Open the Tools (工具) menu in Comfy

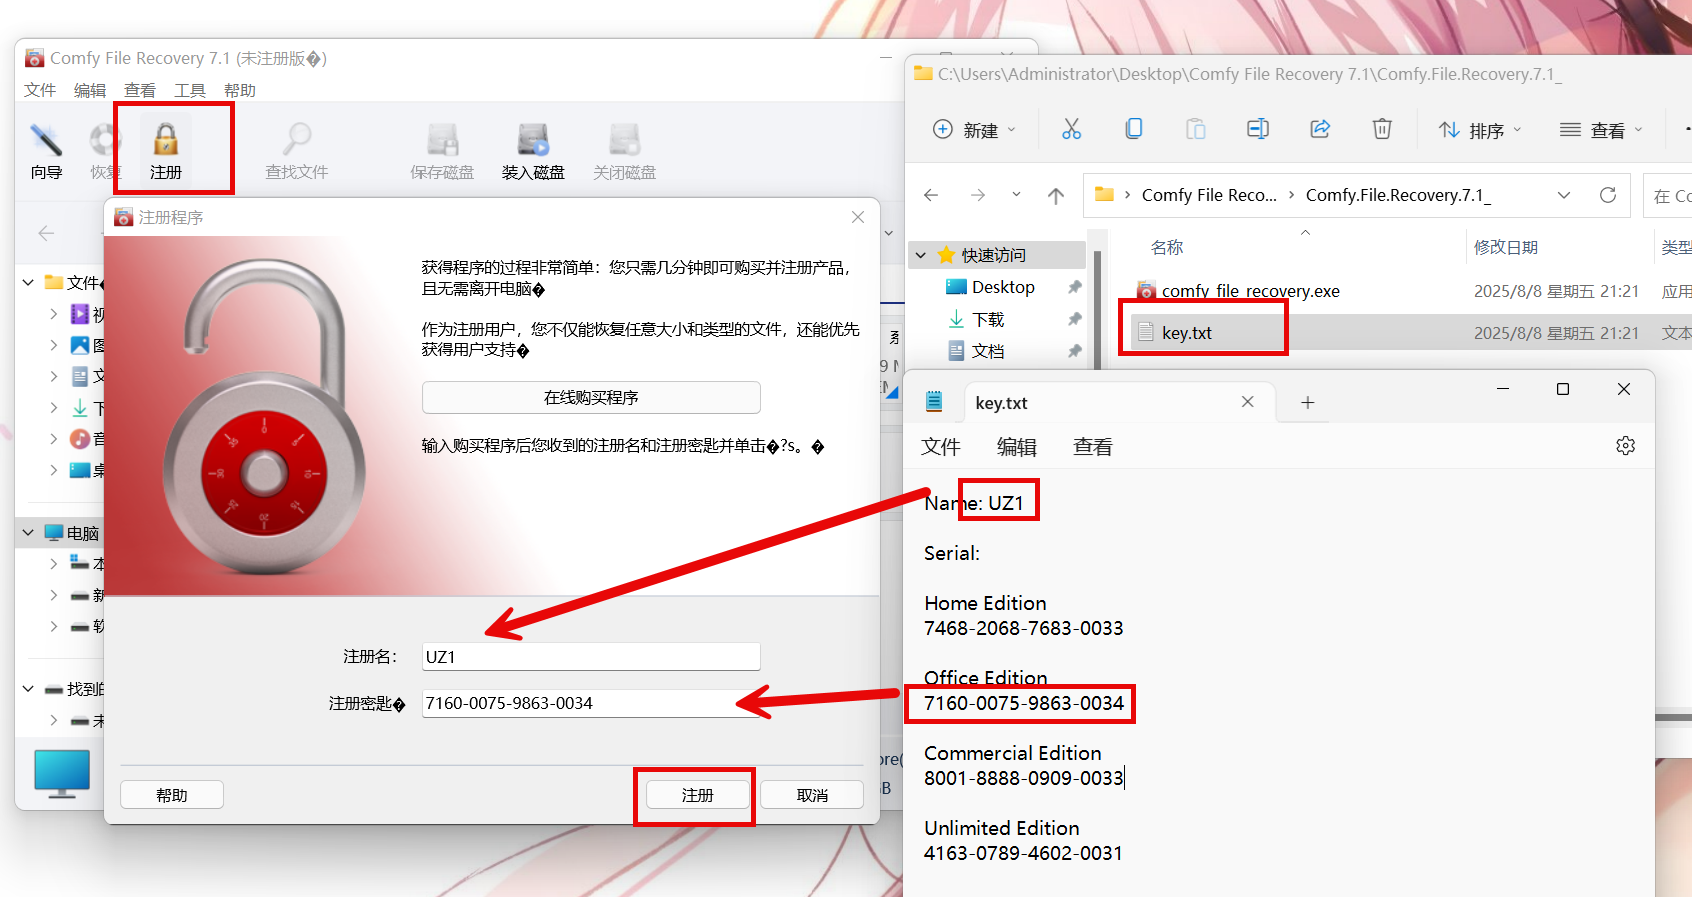pyautogui.click(x=189, y=90)
